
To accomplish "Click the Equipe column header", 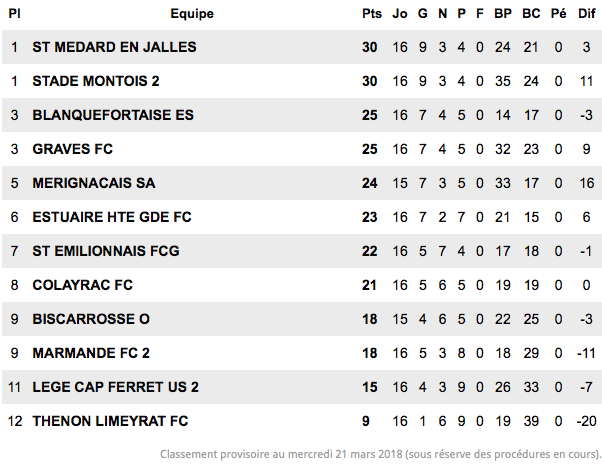I will point(192,14).
